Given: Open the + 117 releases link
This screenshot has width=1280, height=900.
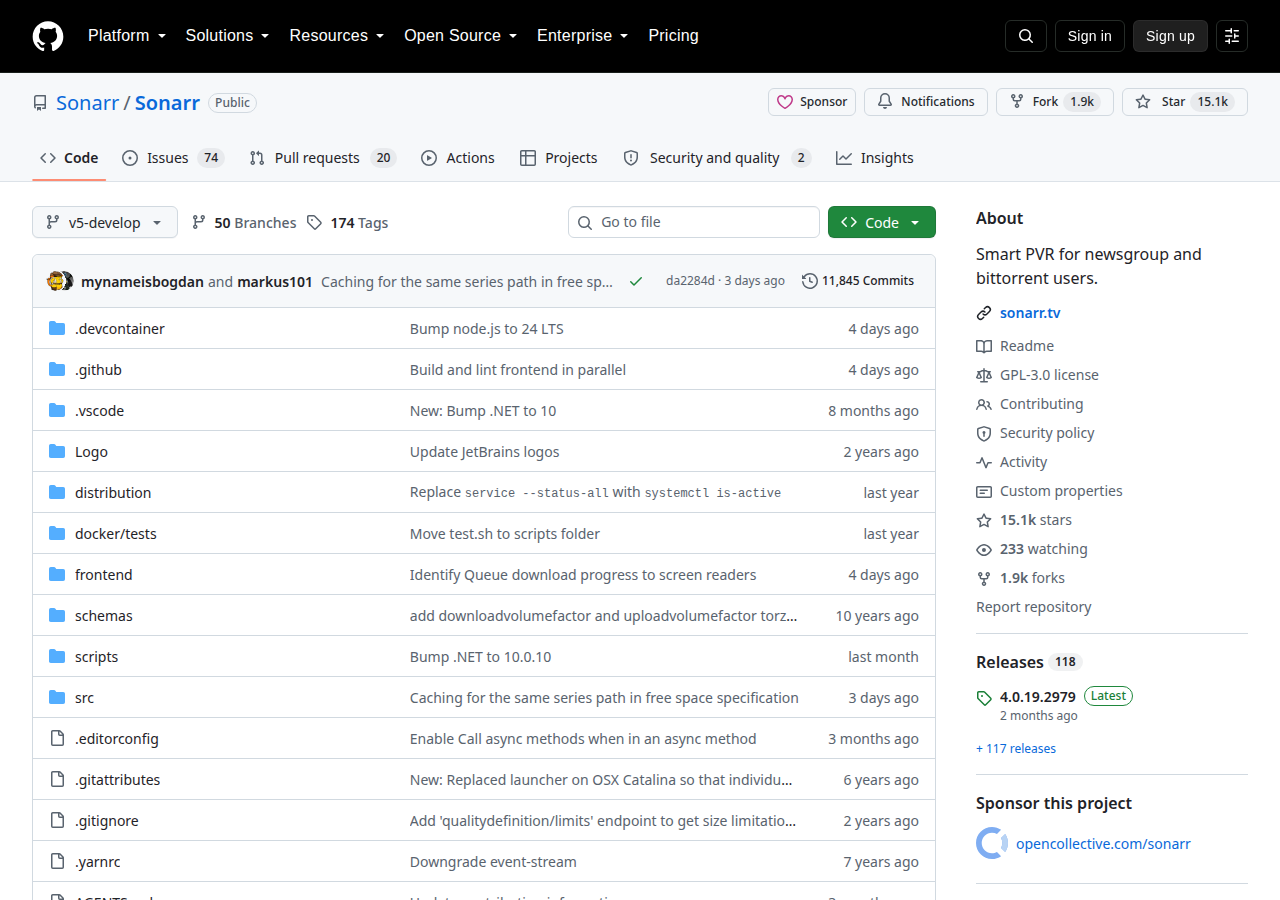Looking at the screenshot, I should [x=1016, y=748].
